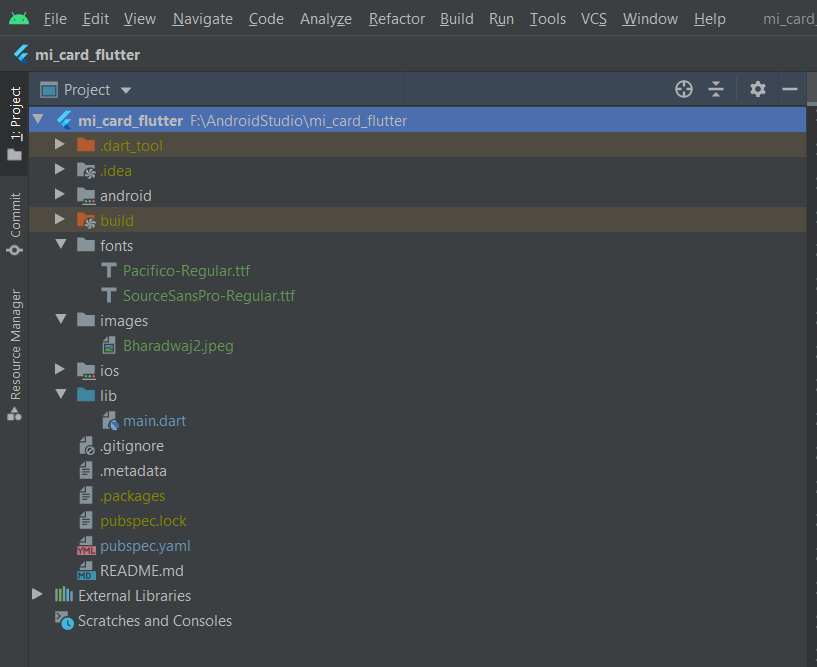The image size is (817, 667).
Task: Expand the .dart_tool folder
Action: click(x=61, y=145)
